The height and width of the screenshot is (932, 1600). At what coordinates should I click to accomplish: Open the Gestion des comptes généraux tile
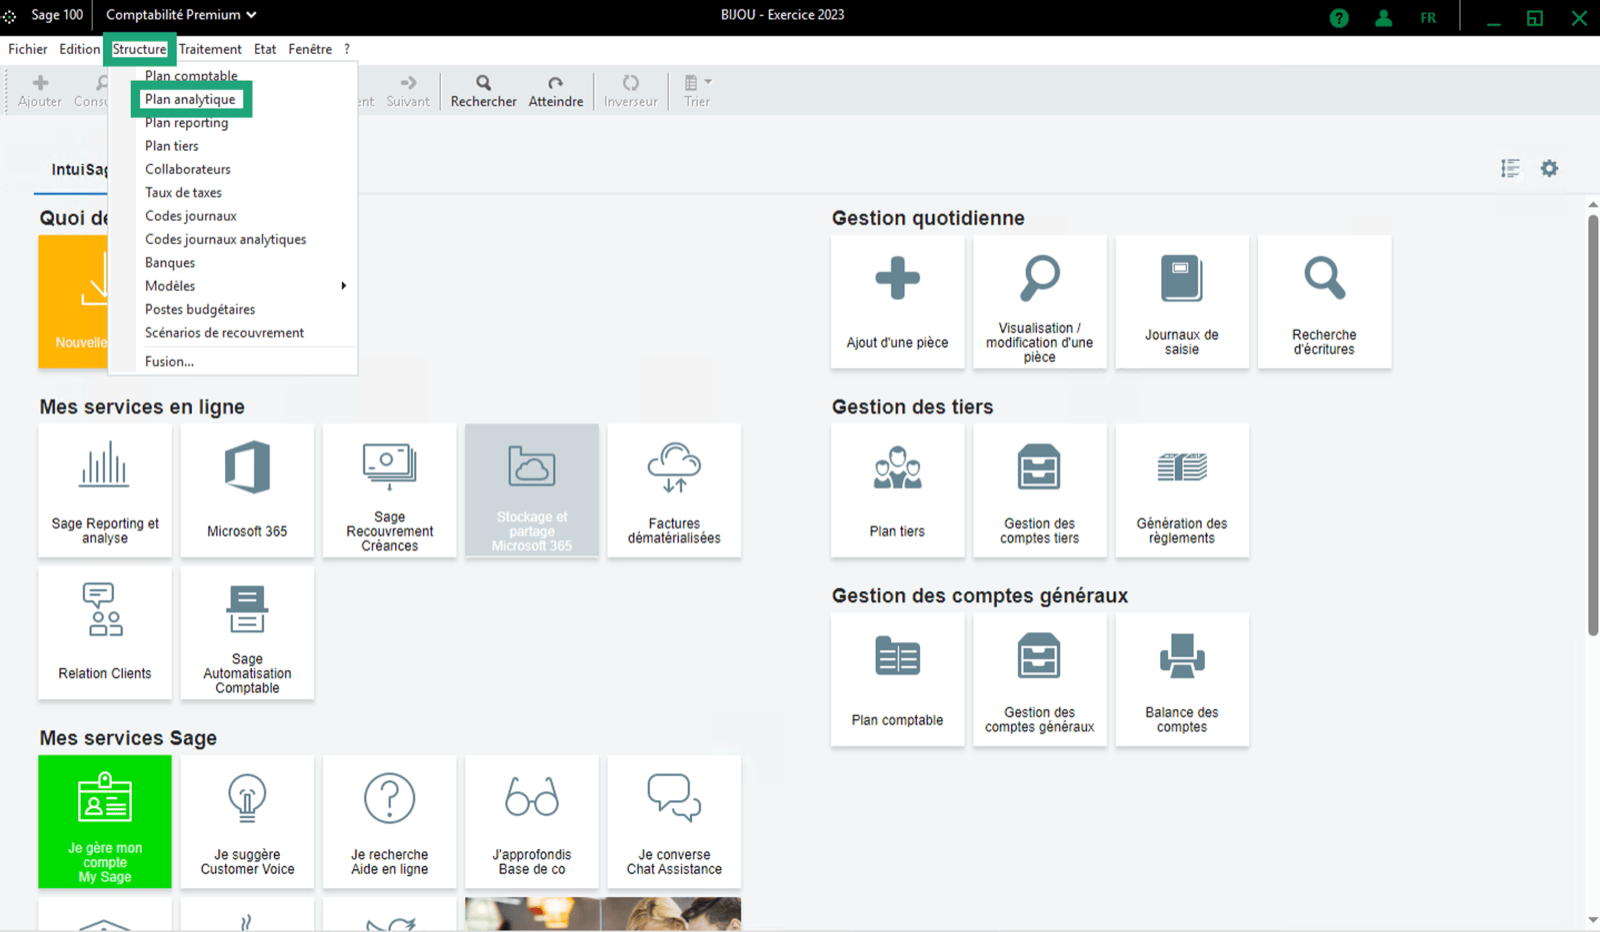[1040, 680]
